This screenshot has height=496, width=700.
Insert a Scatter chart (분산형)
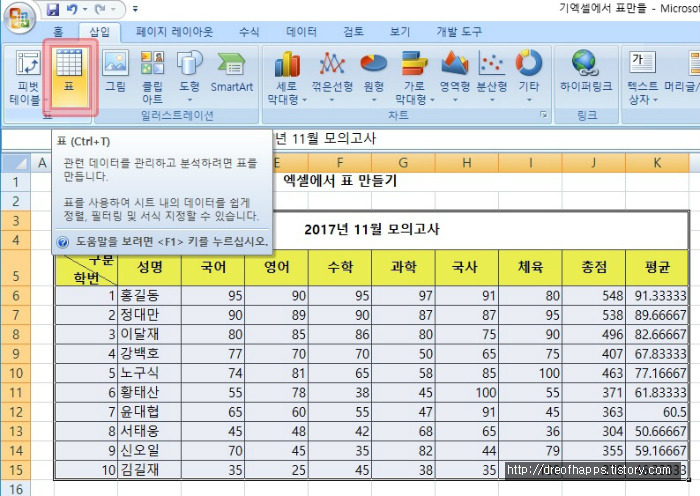click(492, 77)
